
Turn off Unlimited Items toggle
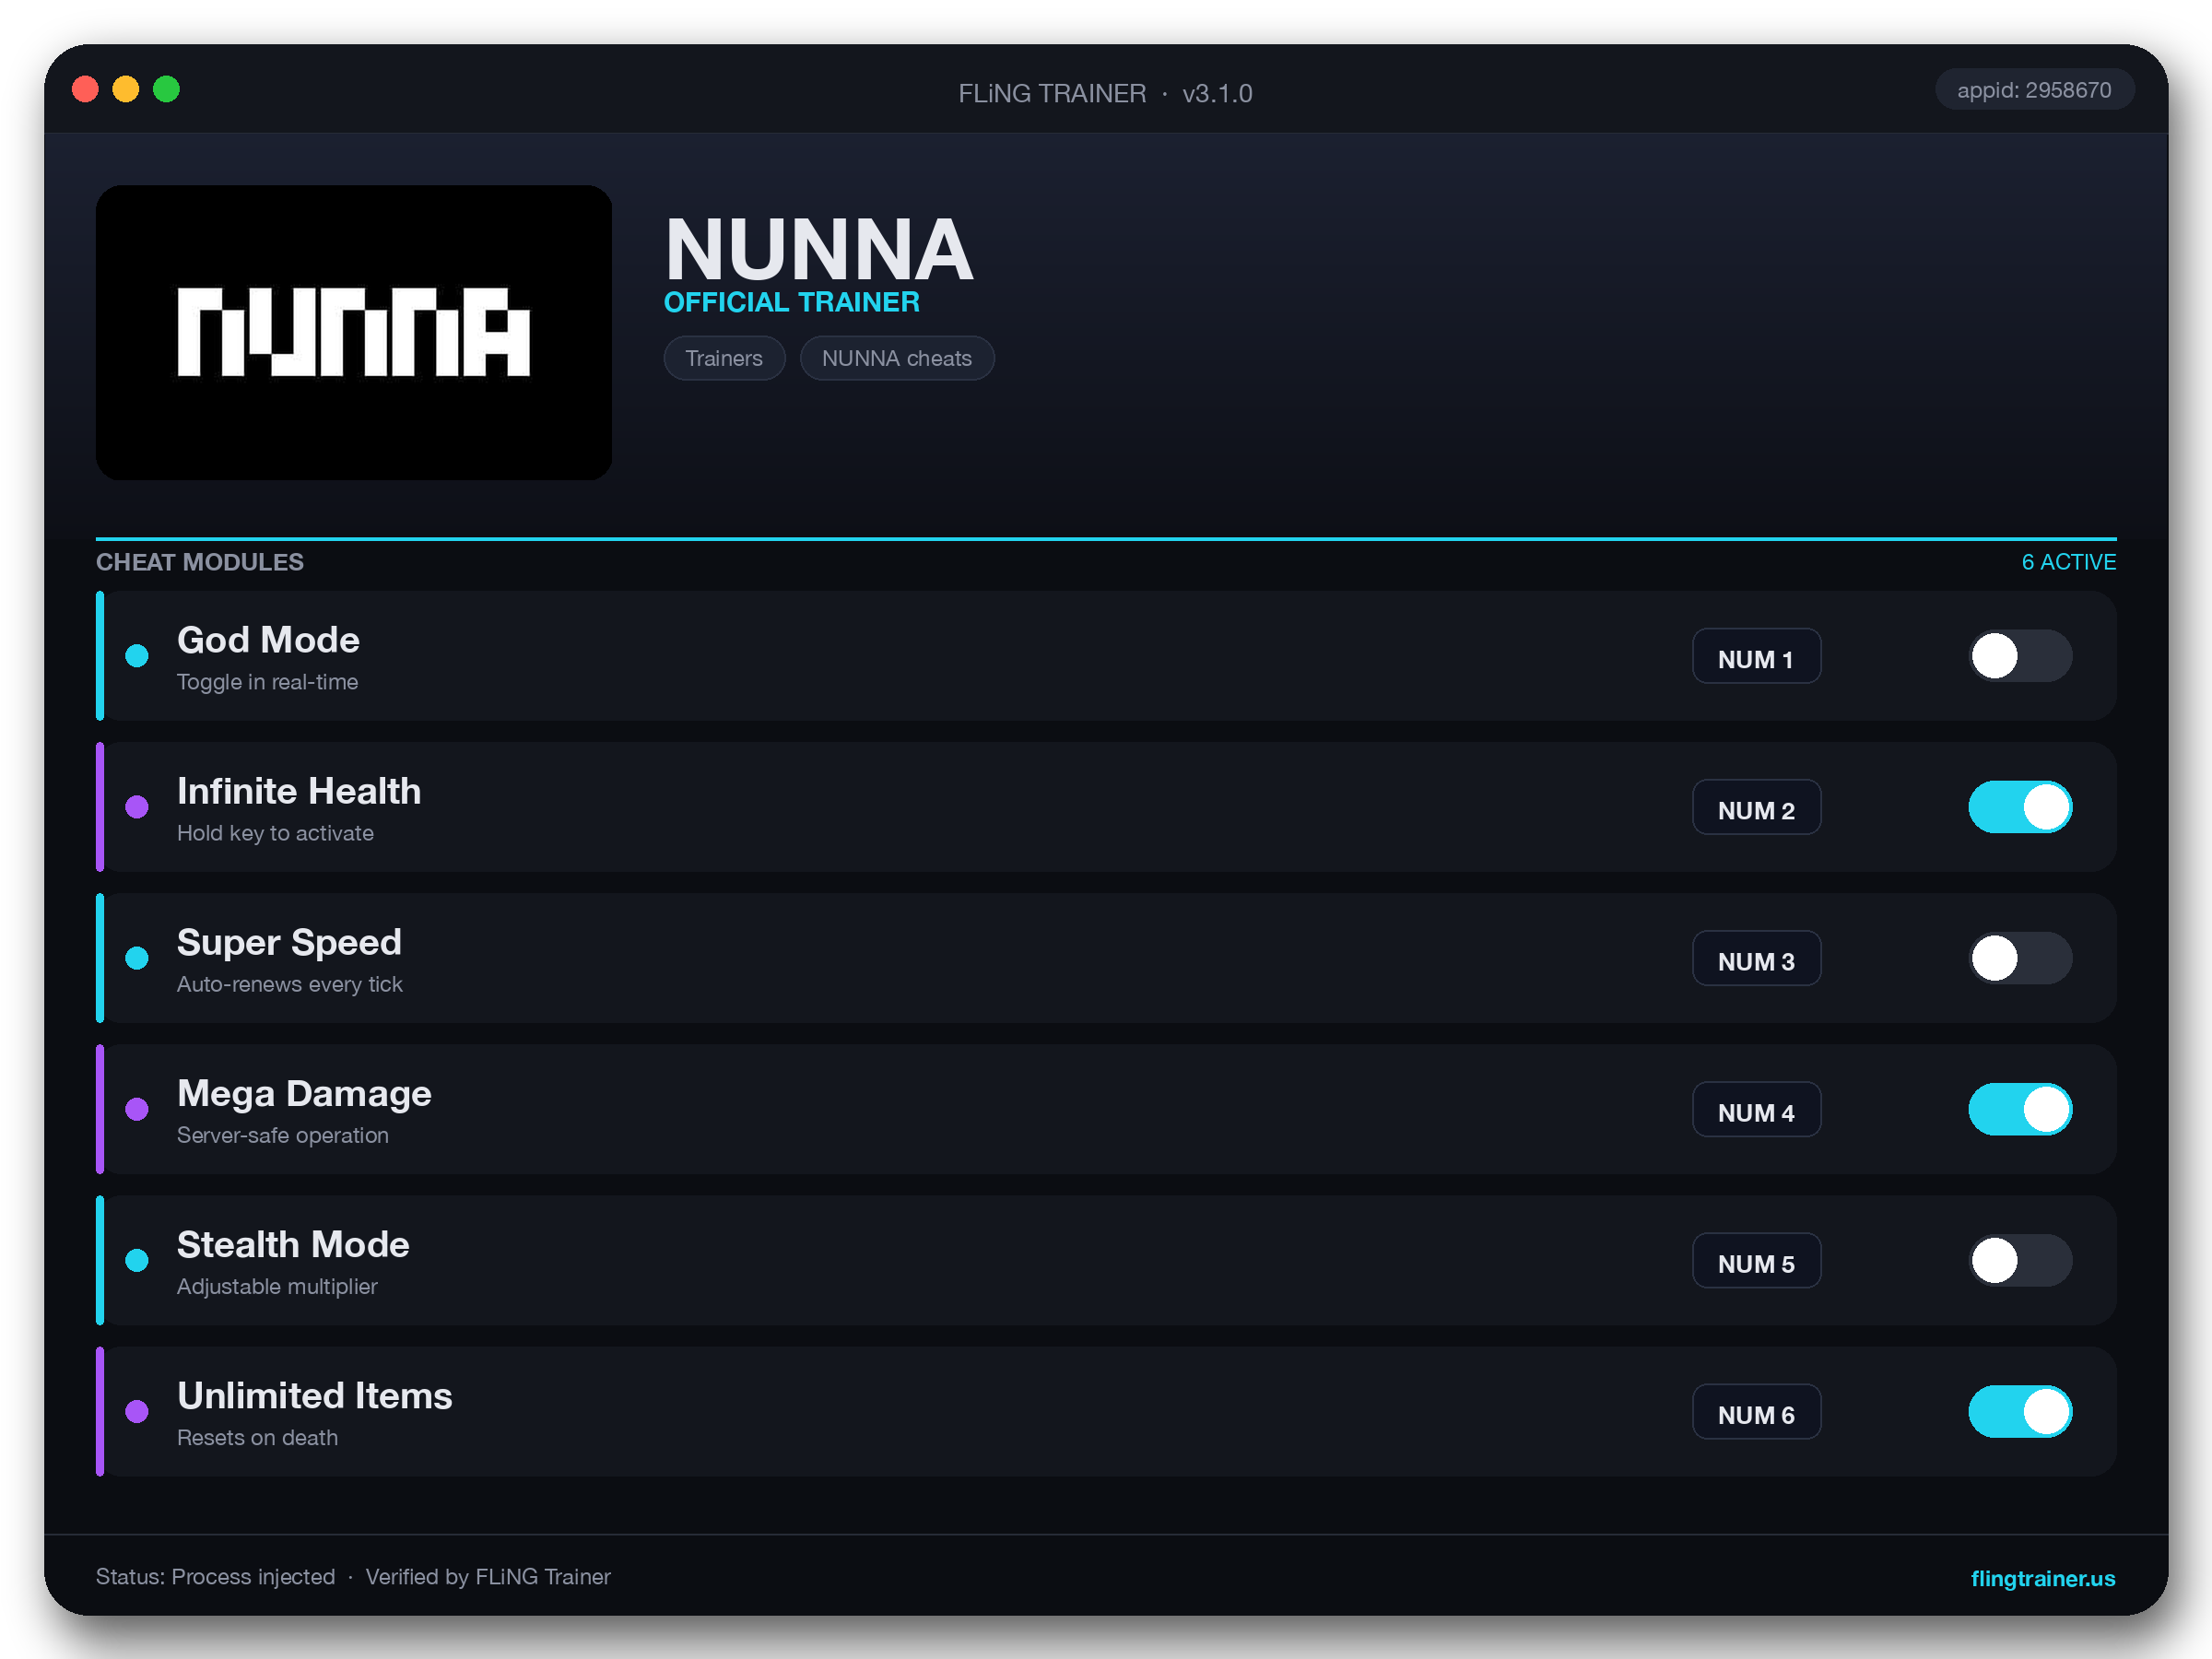coord(2020,1411)
